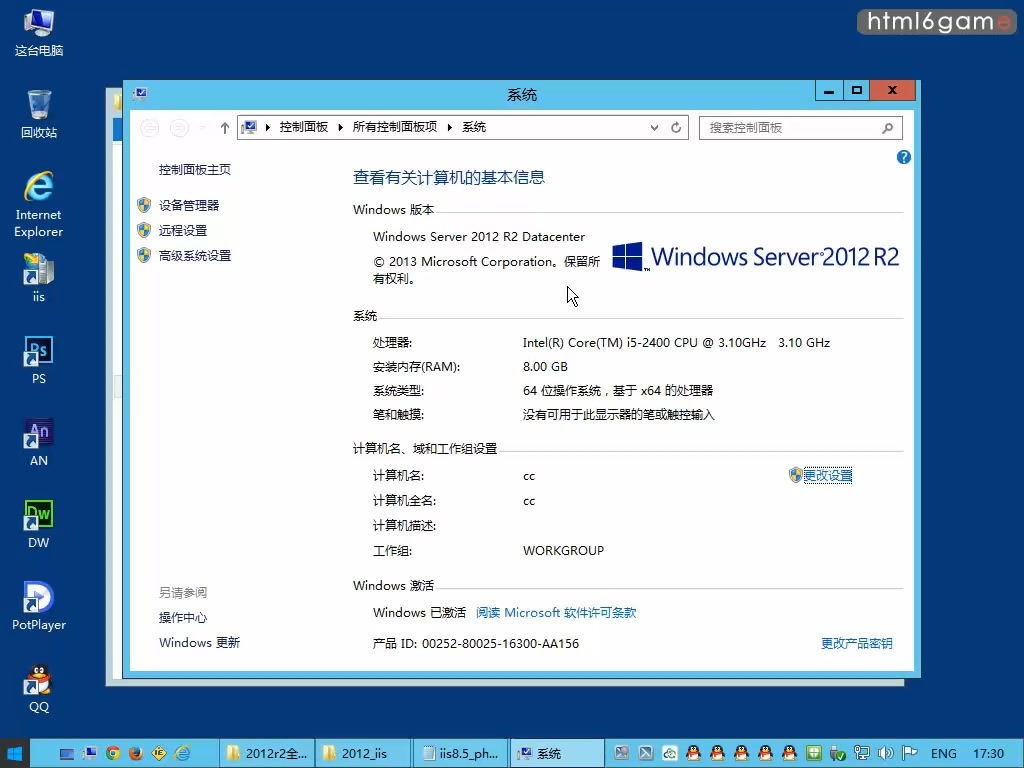Open the QQ desktop shortcut
1024x768 pixels.
(39, 688)
